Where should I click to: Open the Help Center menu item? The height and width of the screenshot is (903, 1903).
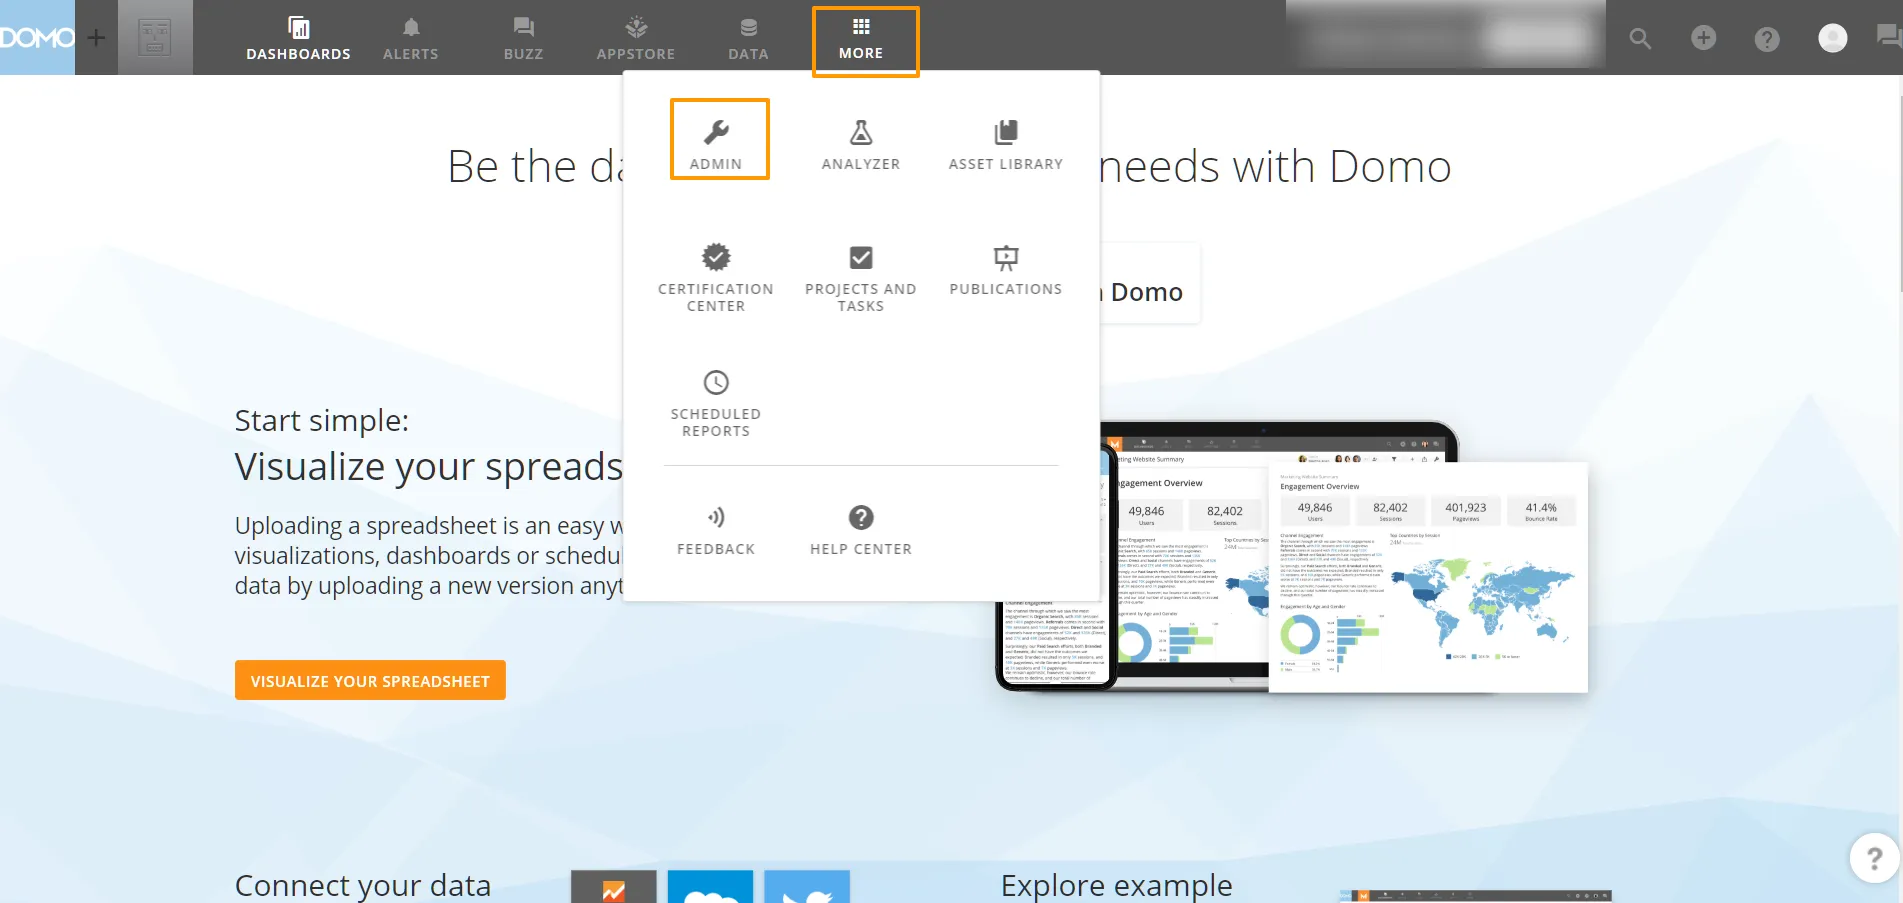(861, 530)
